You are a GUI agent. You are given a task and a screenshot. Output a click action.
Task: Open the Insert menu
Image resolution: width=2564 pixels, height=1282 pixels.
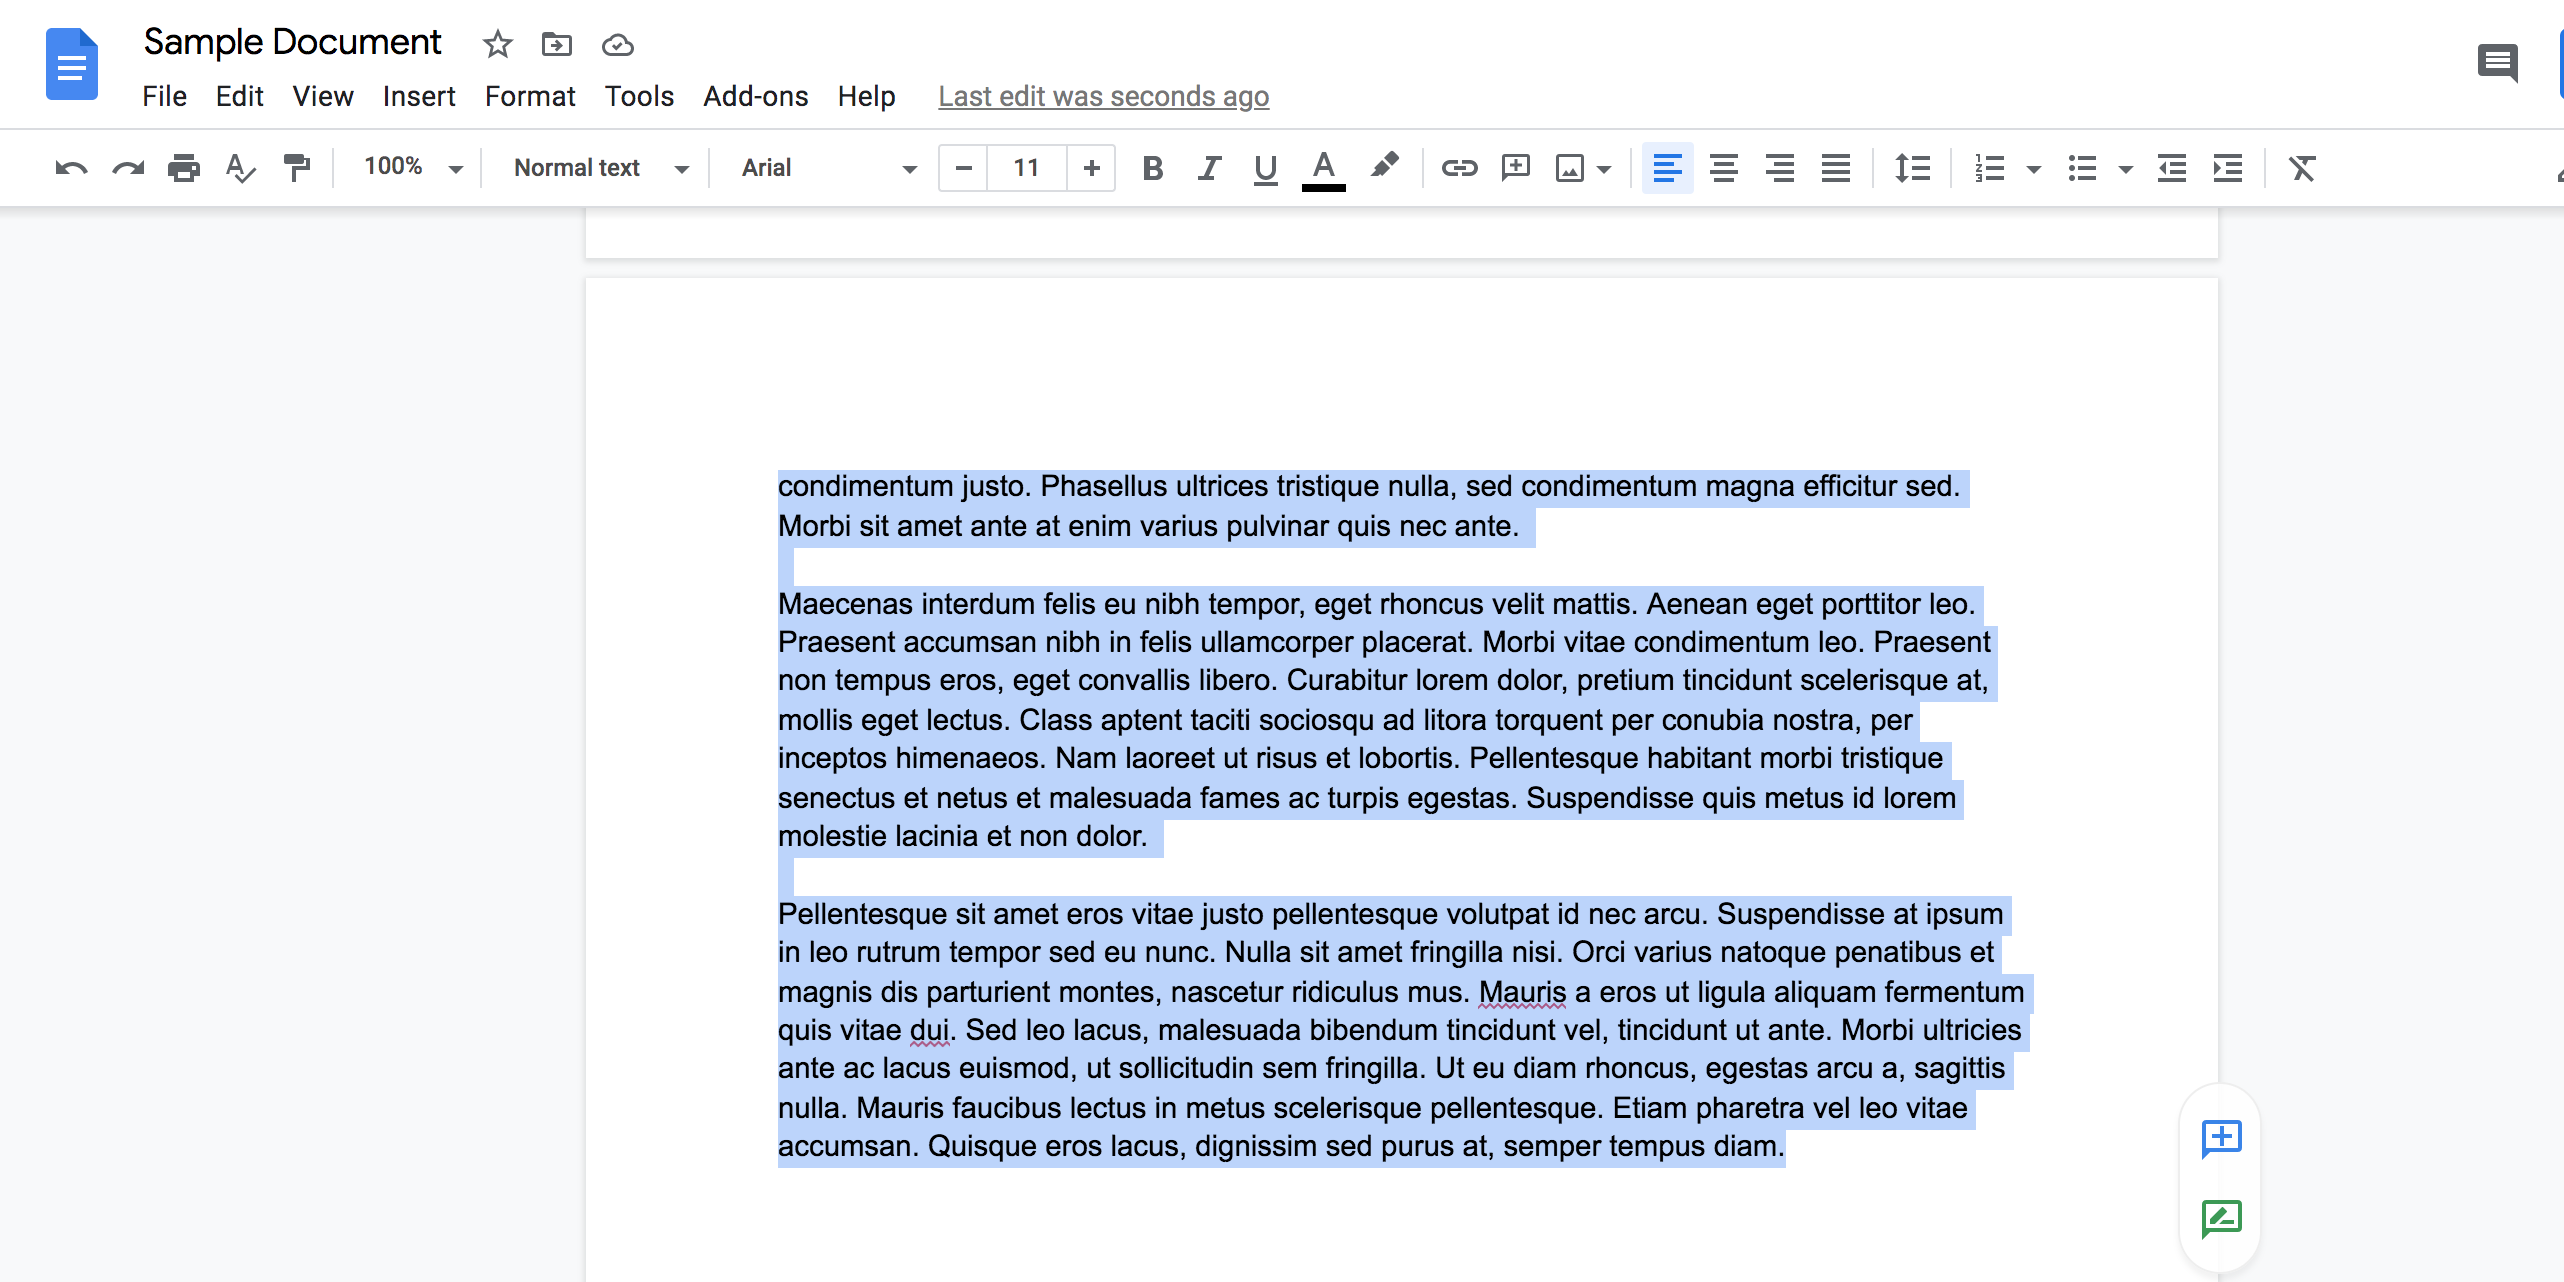point(417,95)
